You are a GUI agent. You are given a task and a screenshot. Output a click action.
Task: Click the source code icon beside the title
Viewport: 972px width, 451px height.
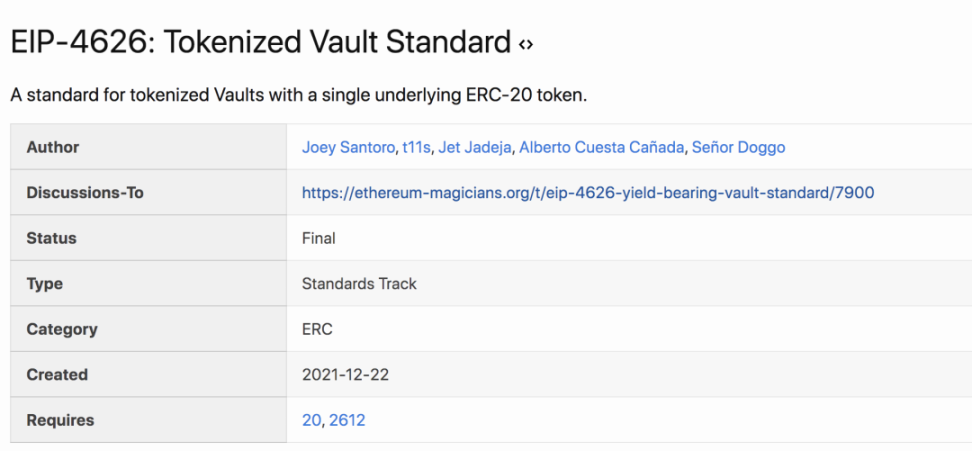pyautogui.click(x=526, y=45)
